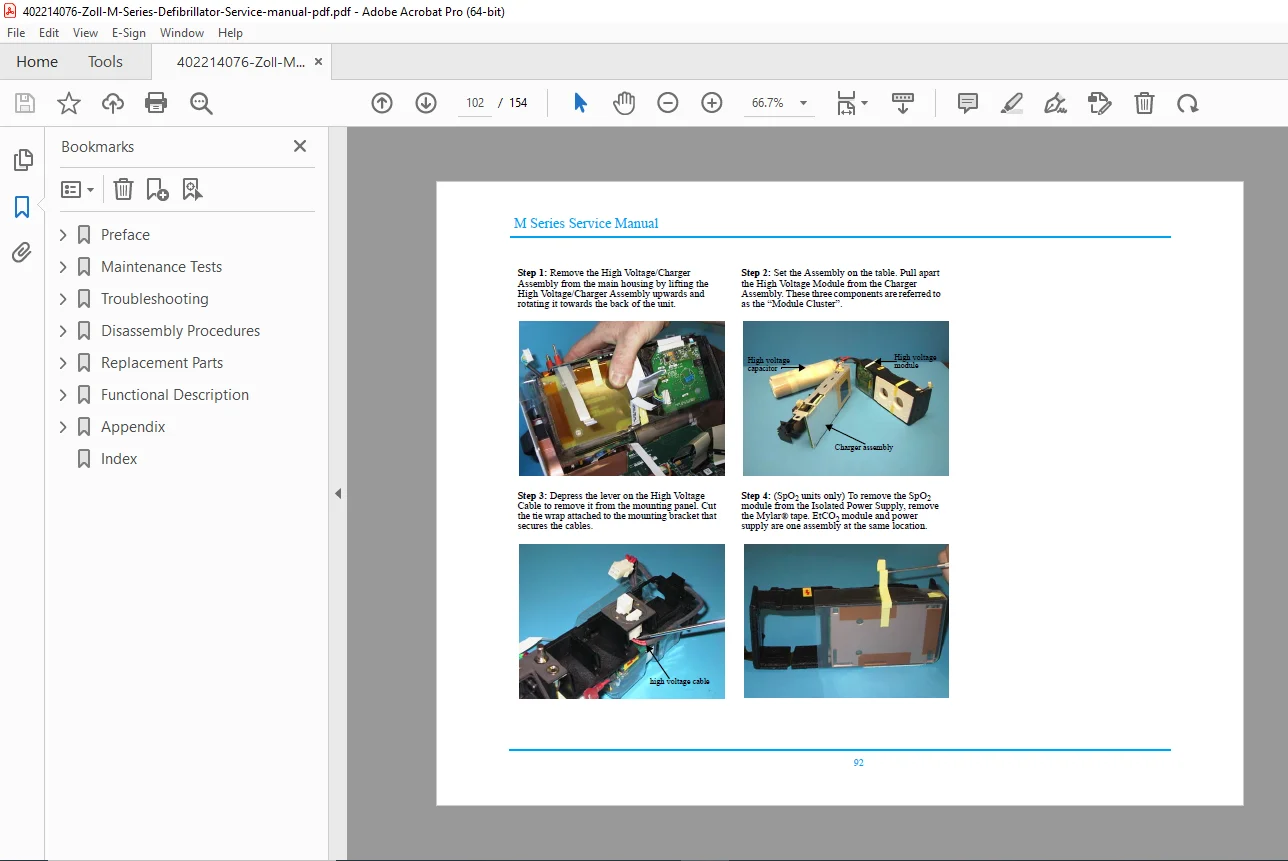
Task: Click the upload to cloud icon
Action: click(x=113, y=103)
